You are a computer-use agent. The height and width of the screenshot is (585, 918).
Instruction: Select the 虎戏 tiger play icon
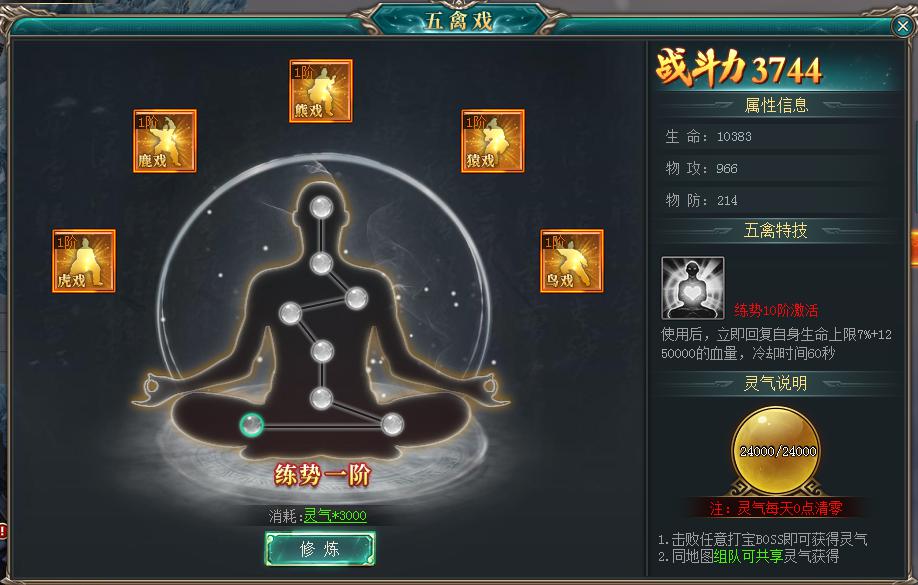(84, 261)
